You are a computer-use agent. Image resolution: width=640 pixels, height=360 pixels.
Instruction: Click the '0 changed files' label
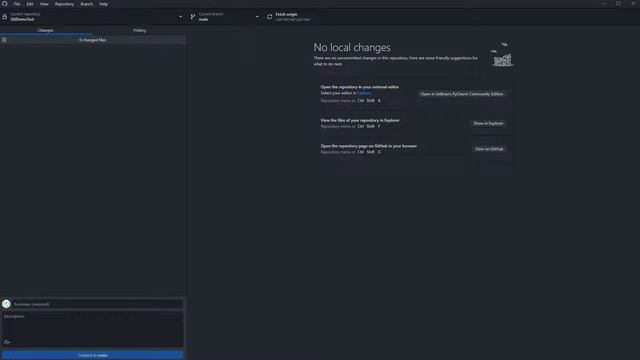[93, 40]
